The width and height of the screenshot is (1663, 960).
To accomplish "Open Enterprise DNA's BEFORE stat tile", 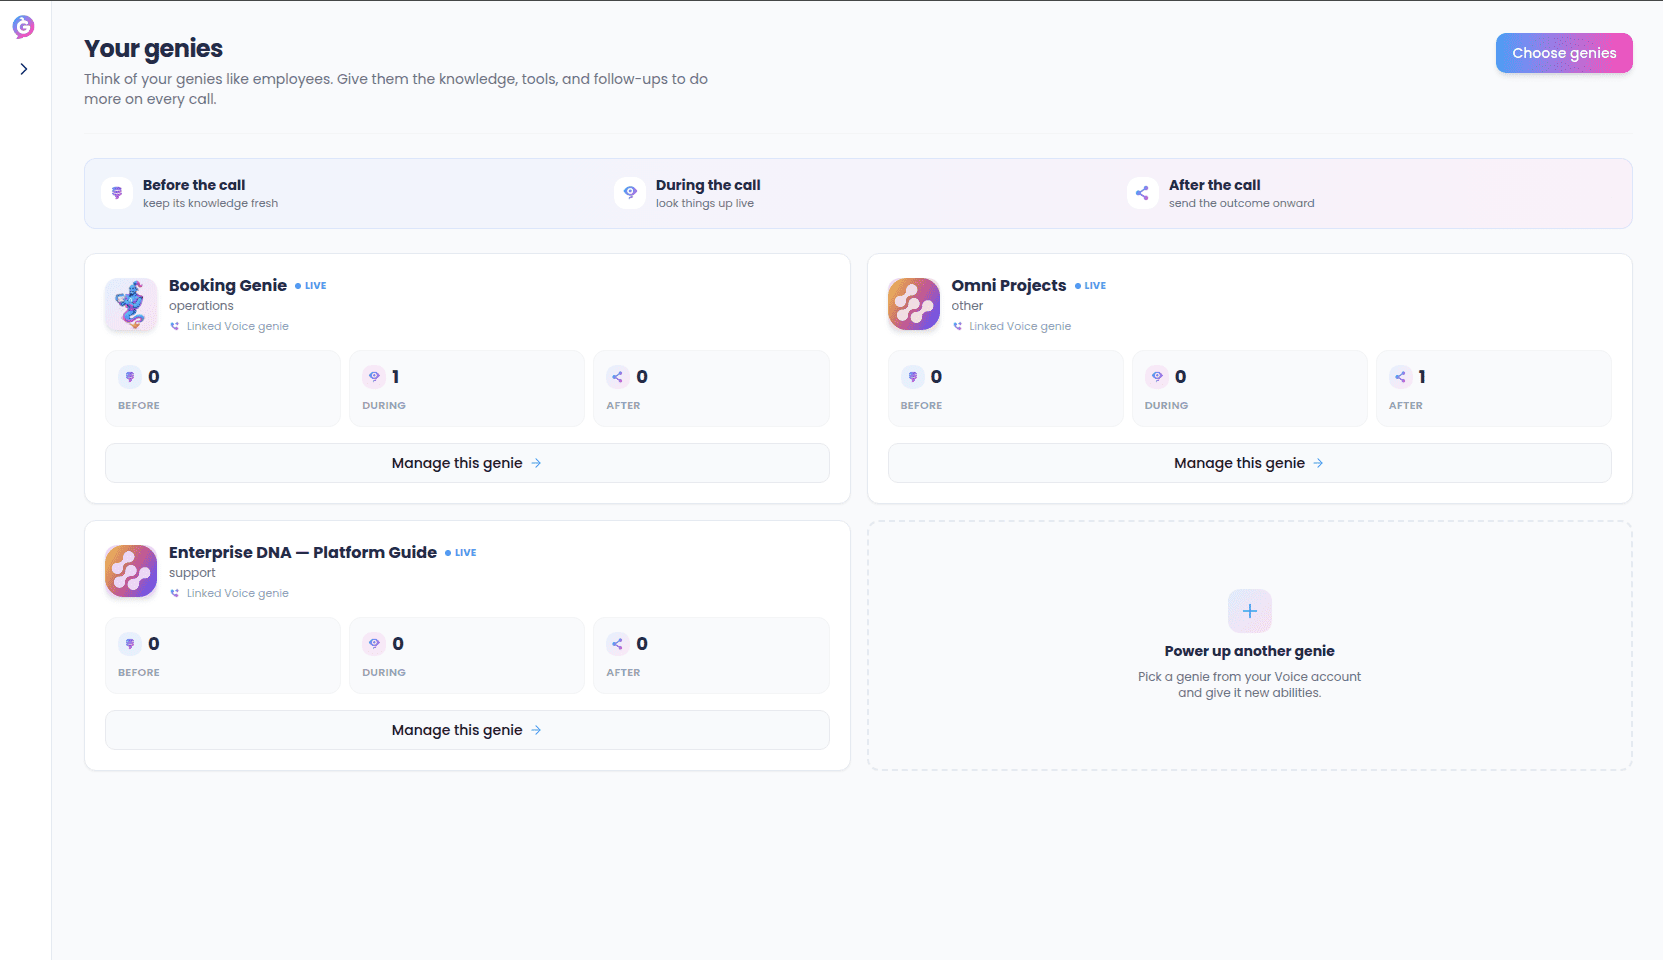I will click(x=223, y=655).
